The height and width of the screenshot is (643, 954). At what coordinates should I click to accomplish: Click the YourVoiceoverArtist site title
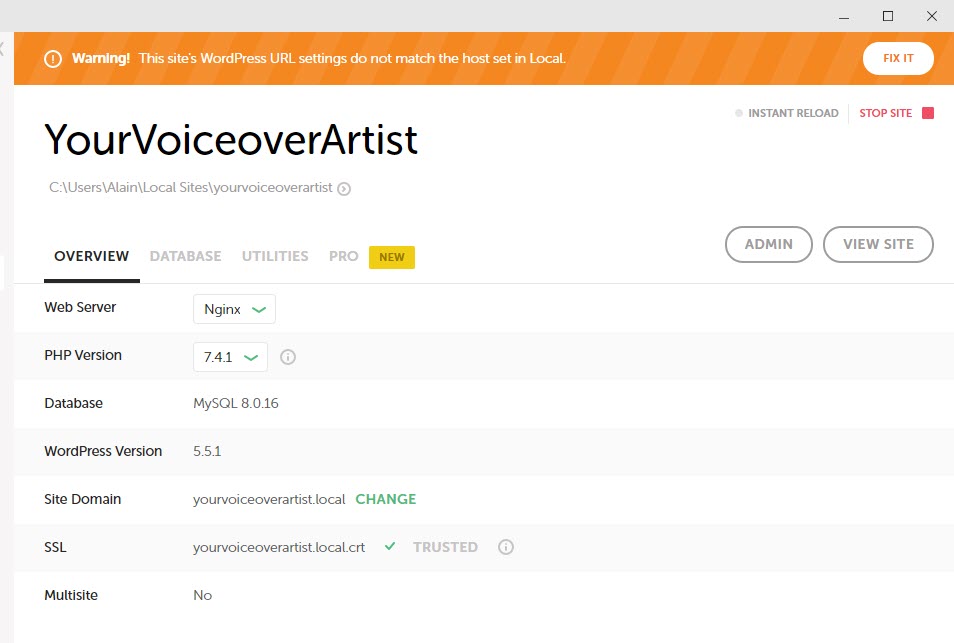pyautogui.click(x=231, y=139)
